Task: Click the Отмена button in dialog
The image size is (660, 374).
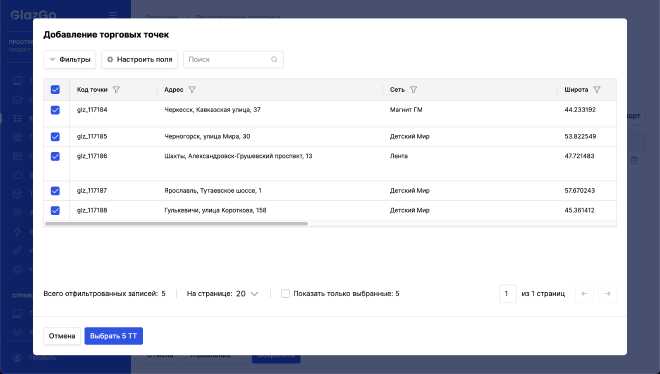Action: [x=62, y=336]
